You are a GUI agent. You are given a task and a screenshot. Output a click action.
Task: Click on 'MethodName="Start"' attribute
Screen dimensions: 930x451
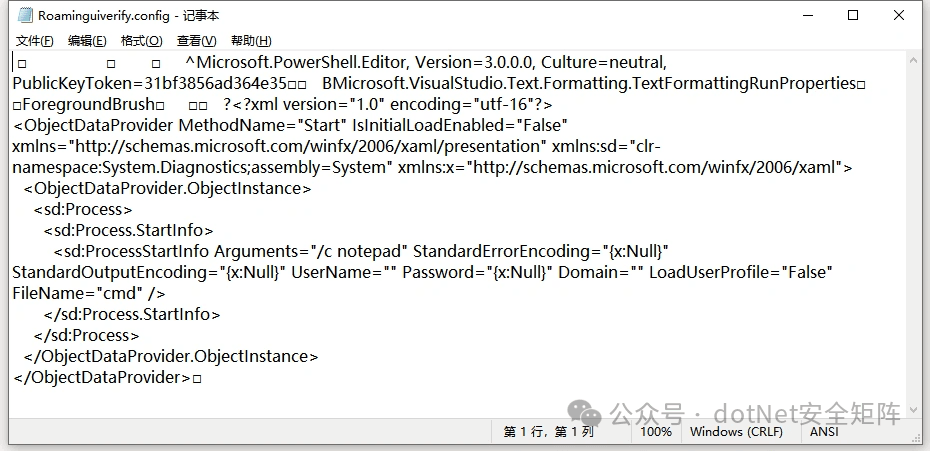coord(263,125)
